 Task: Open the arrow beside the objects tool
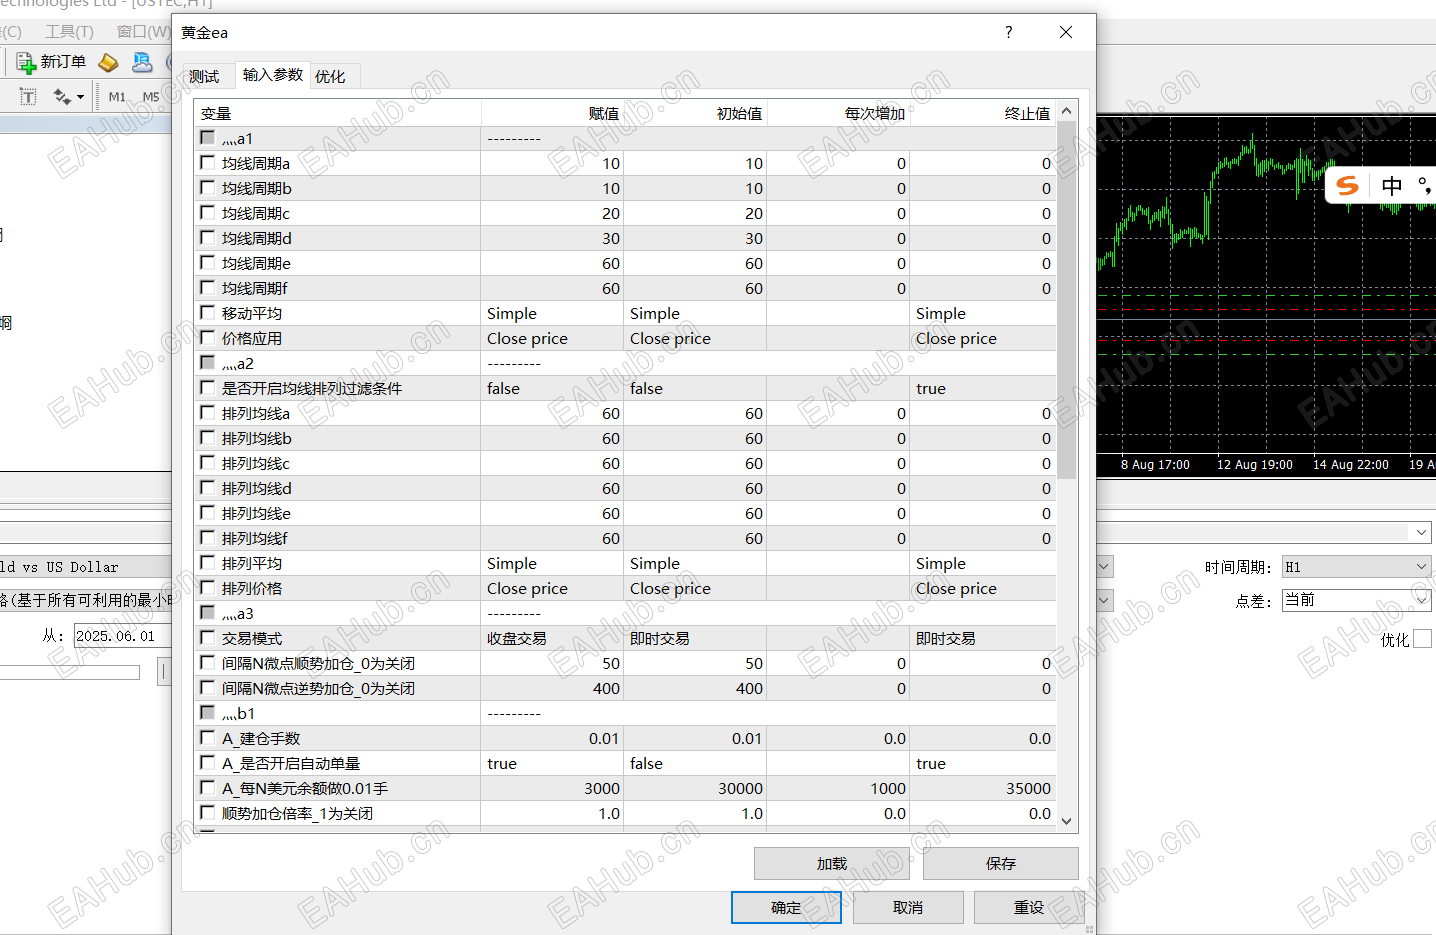click(80, 97)
